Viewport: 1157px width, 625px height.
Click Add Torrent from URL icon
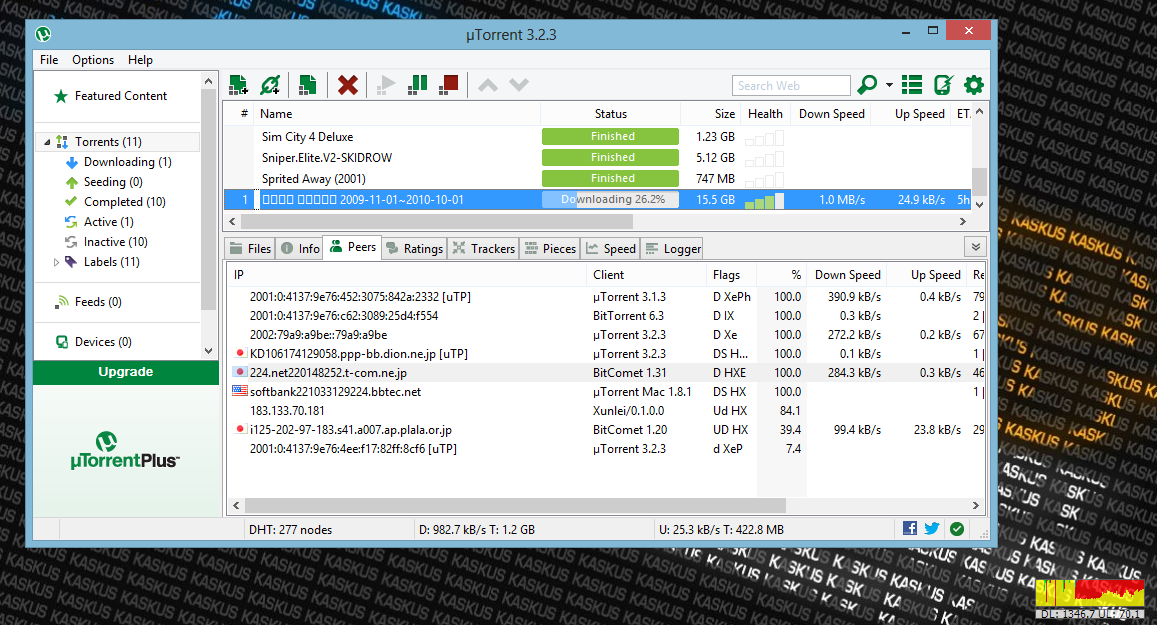pyautogui.click(x=269, y=85)
